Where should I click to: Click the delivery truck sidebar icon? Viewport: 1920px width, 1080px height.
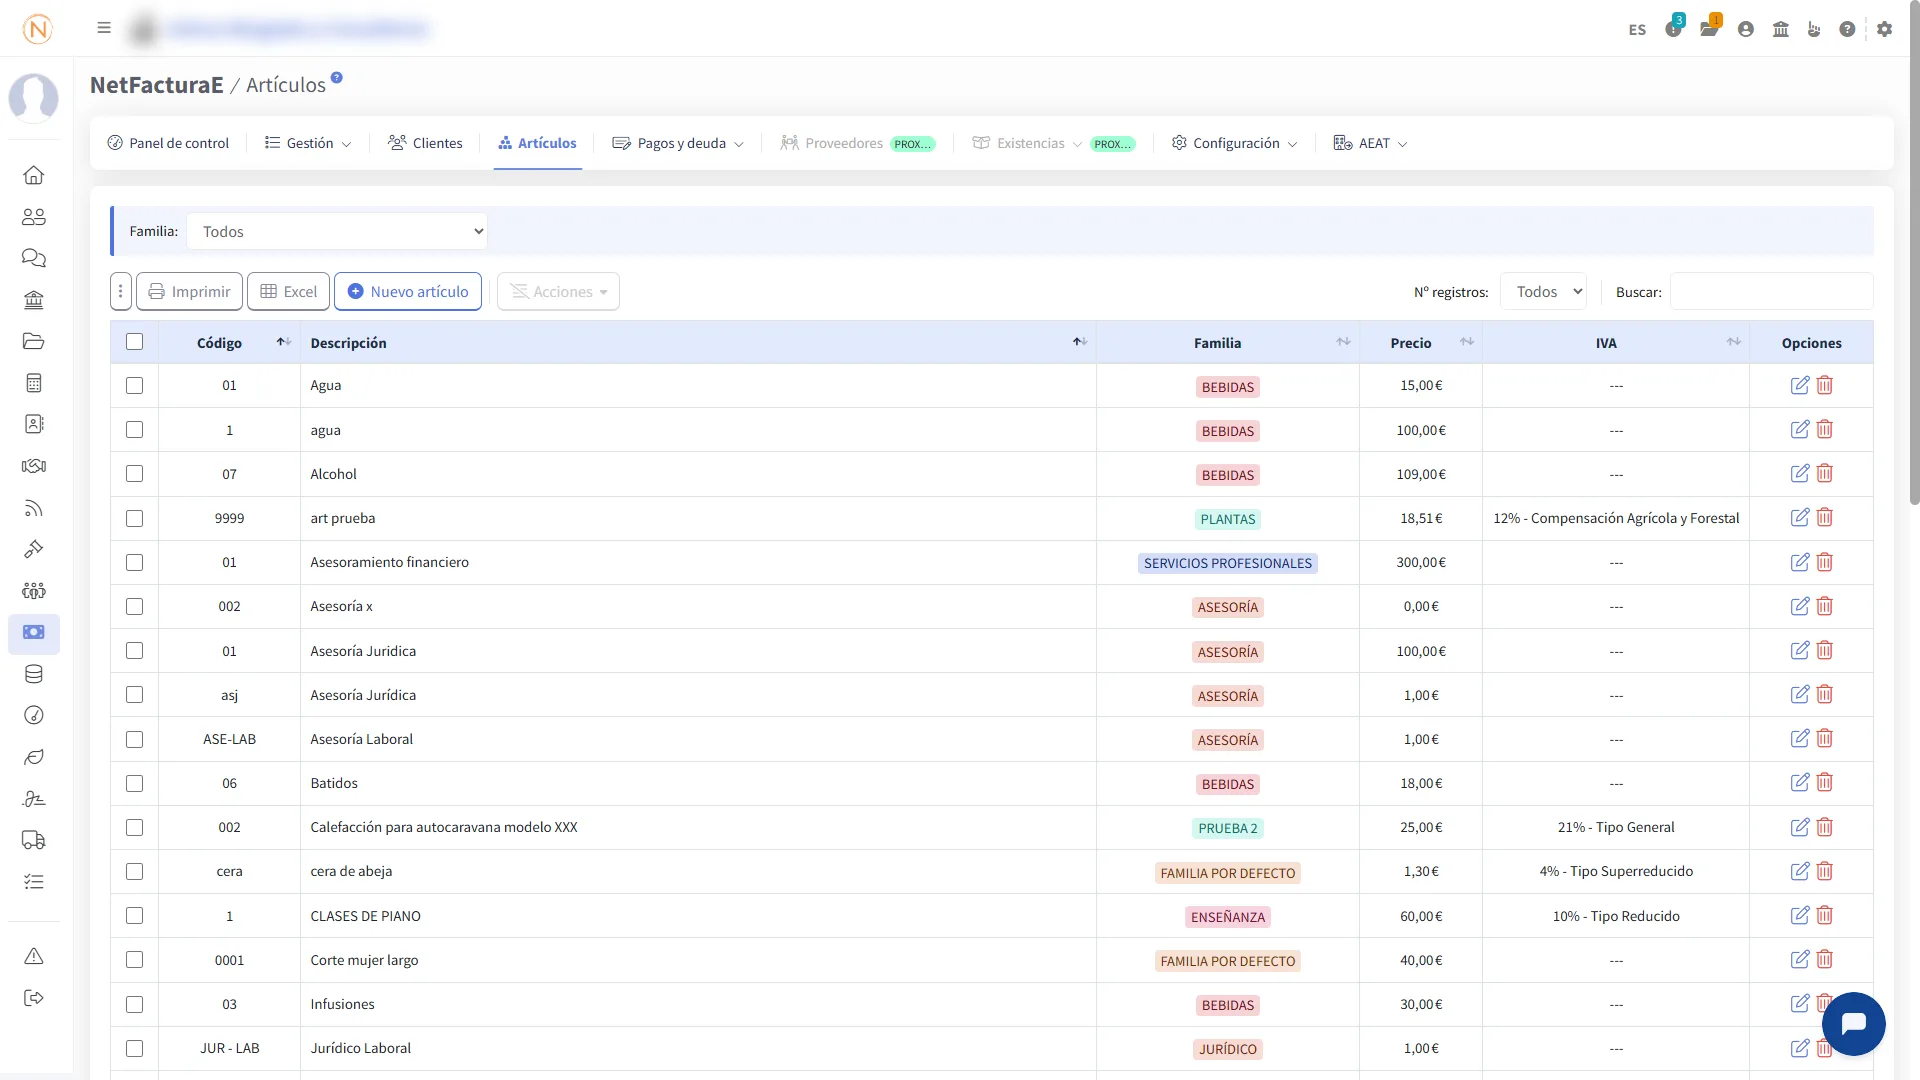[x=33, y=840]
